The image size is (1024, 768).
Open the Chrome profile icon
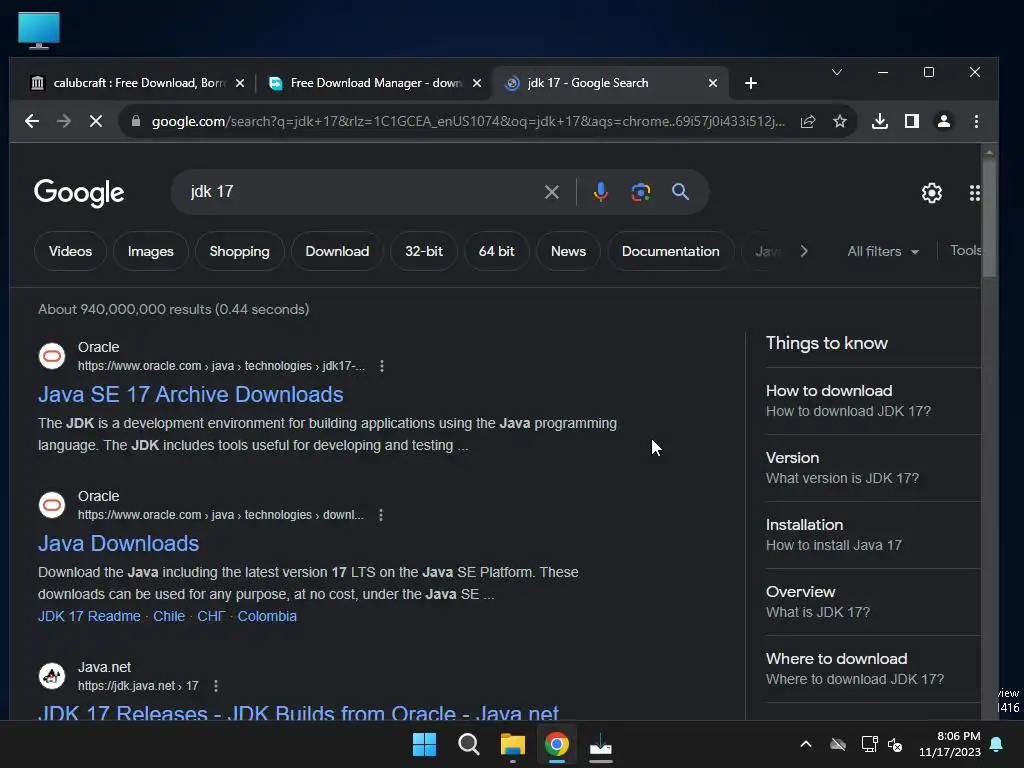[x=944, y=121]
